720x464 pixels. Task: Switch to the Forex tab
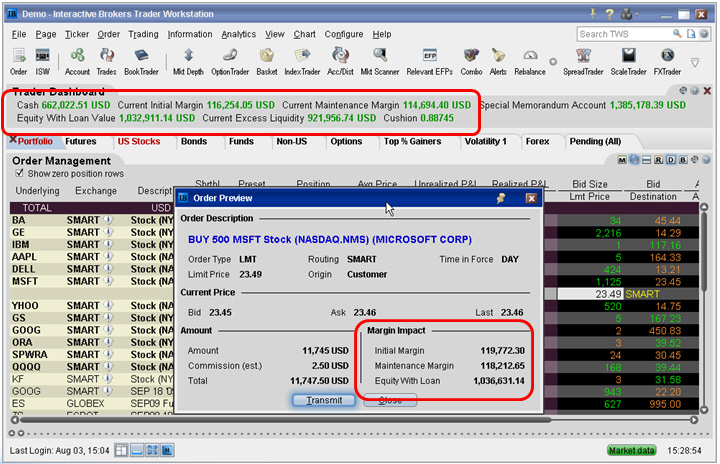[537, 141]
